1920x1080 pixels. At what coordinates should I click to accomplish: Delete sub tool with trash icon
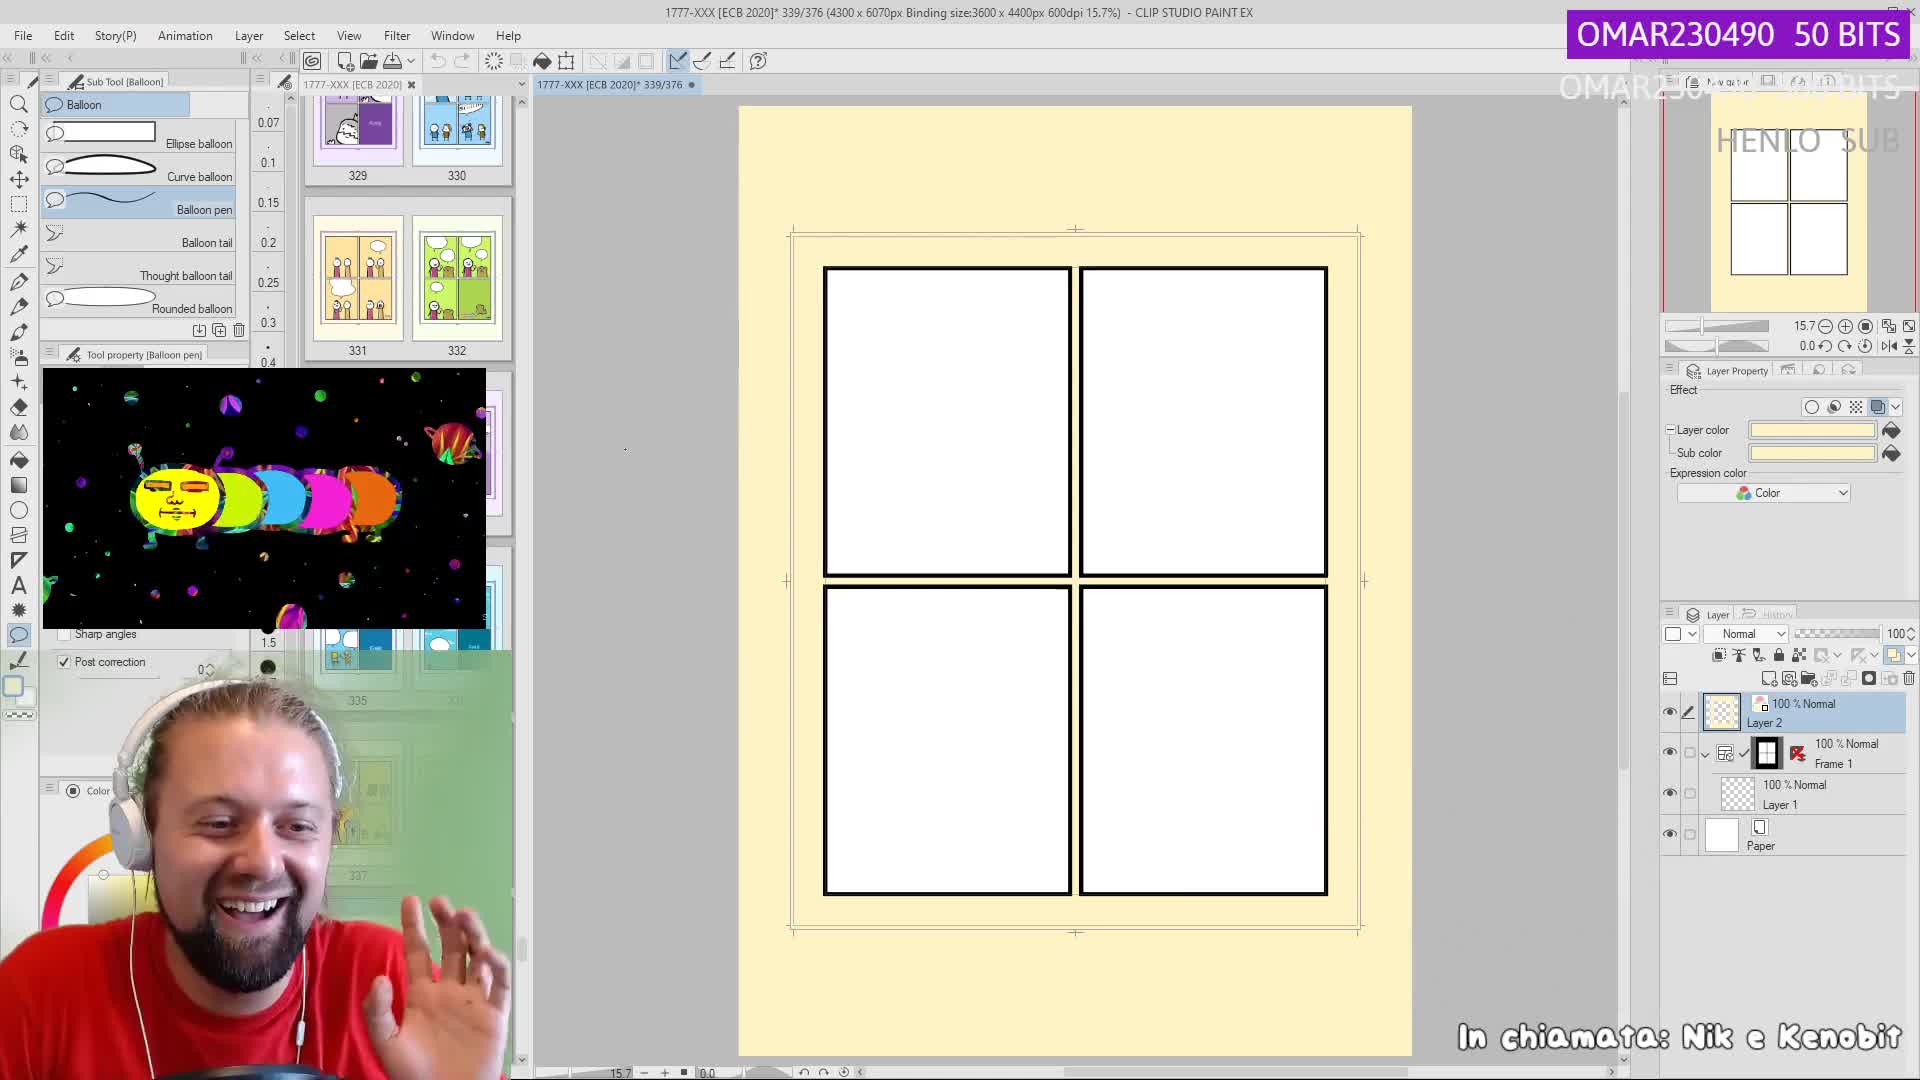click(x=239, y=330)
